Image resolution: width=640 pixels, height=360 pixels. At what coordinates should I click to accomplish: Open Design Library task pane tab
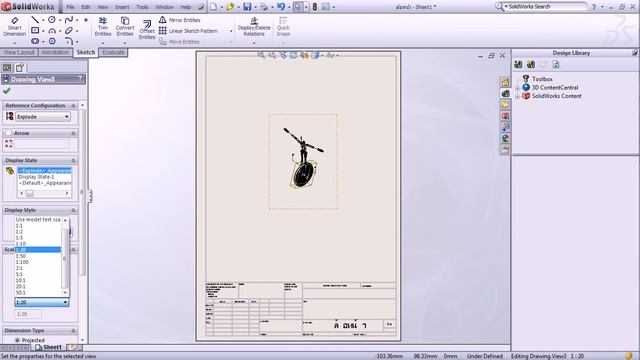click(505, 93)
